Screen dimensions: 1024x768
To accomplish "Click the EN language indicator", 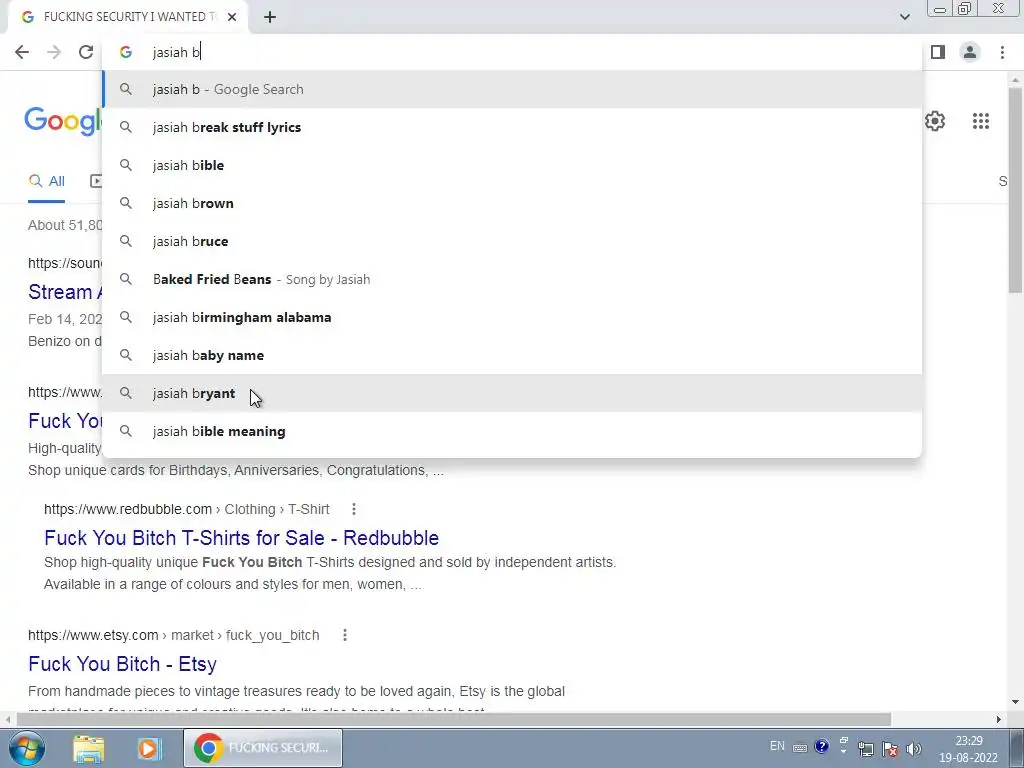I will coord(777,746).
